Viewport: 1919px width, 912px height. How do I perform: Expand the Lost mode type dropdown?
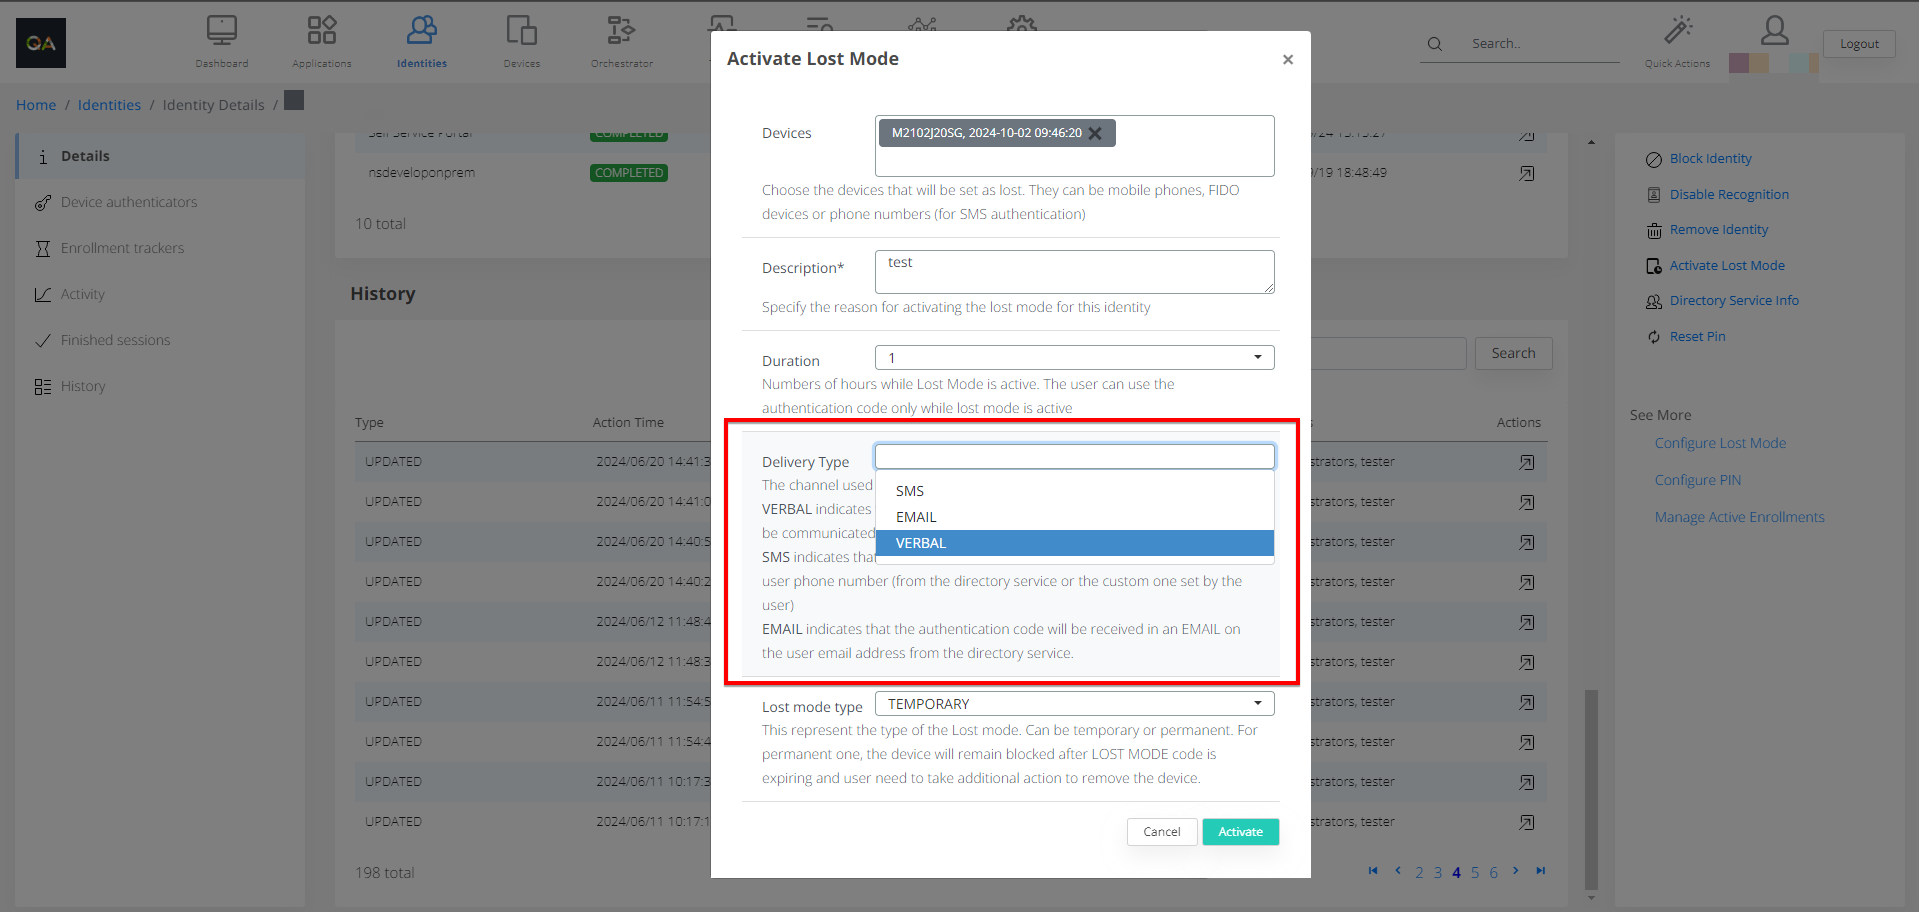(x=1074, y=704)
